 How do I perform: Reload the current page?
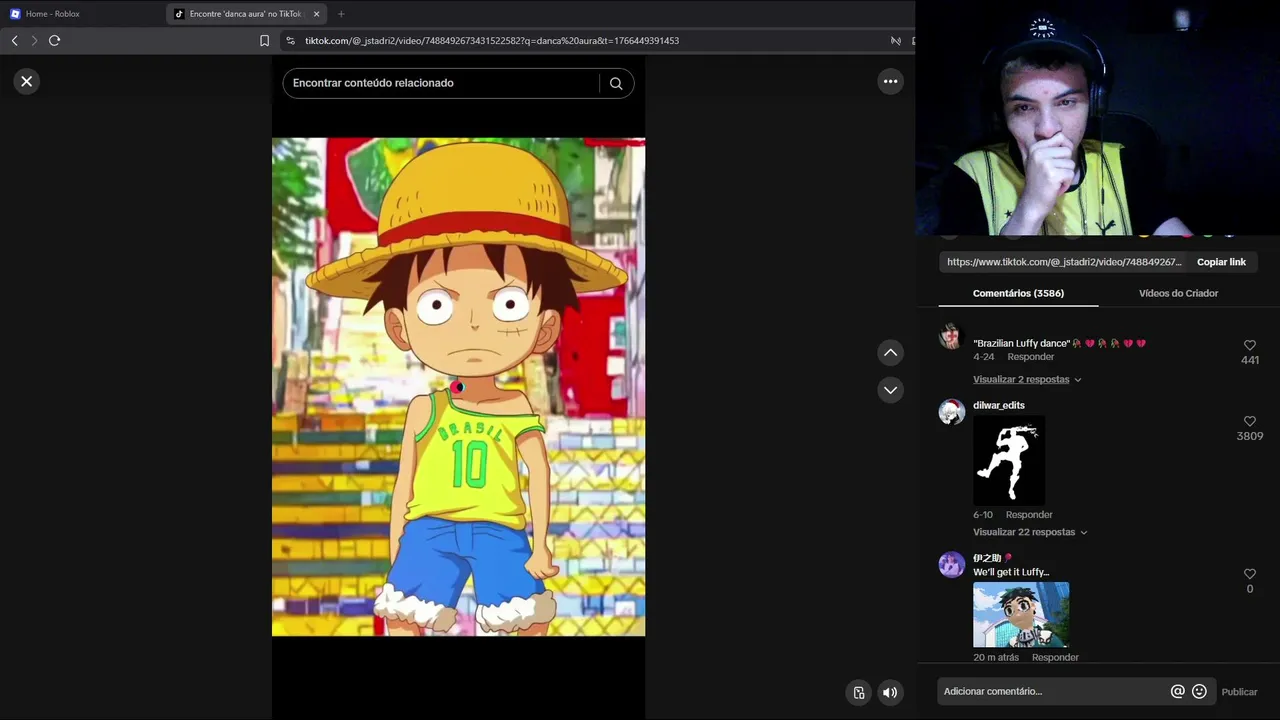pyautogui.click(x=55, y=40)
